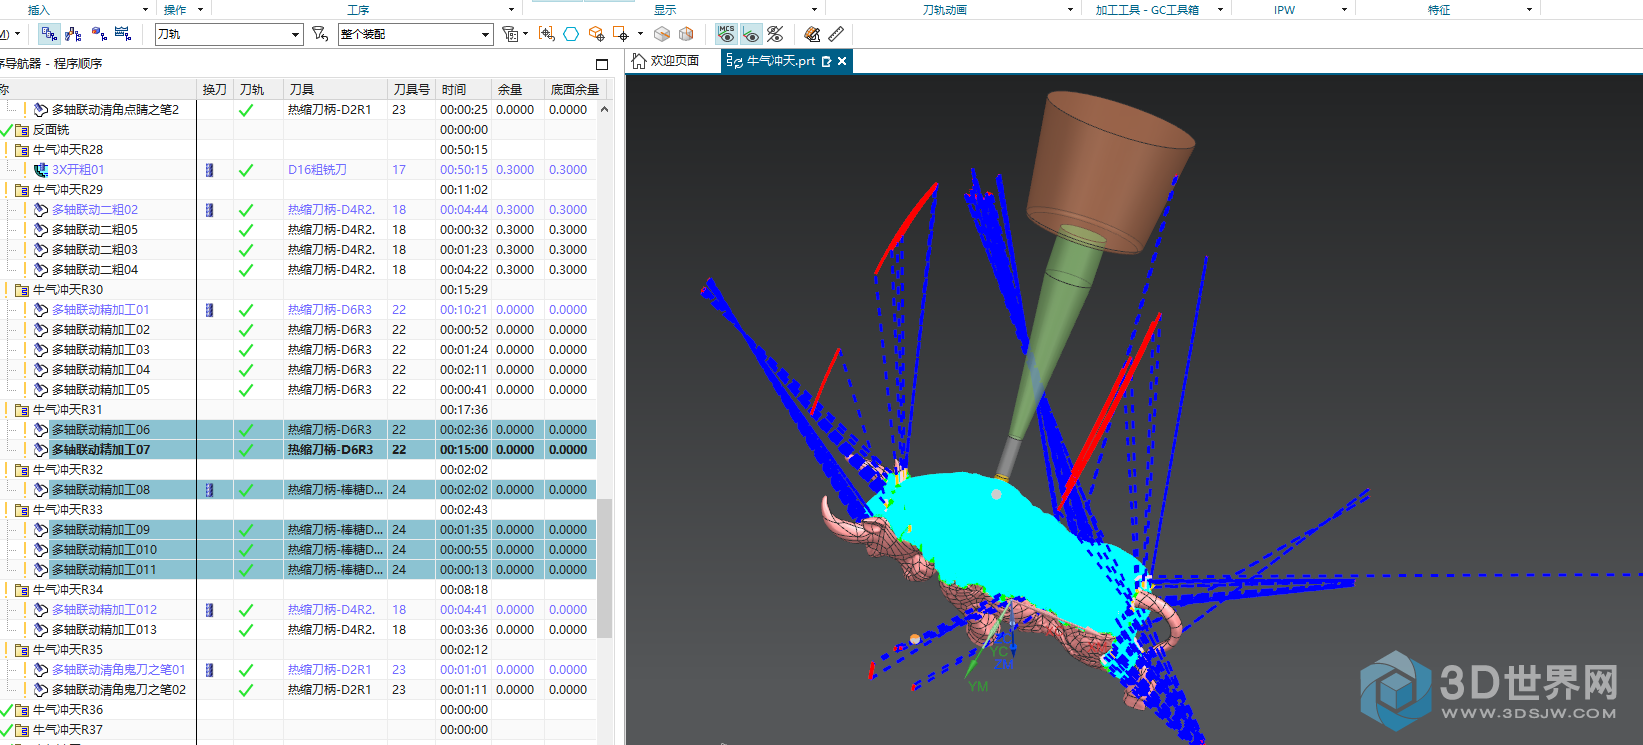The height and width of the screenshot is (745, 1643).
Task: Expand the IPW ribbon group arrow
Action: (1343, 9)
